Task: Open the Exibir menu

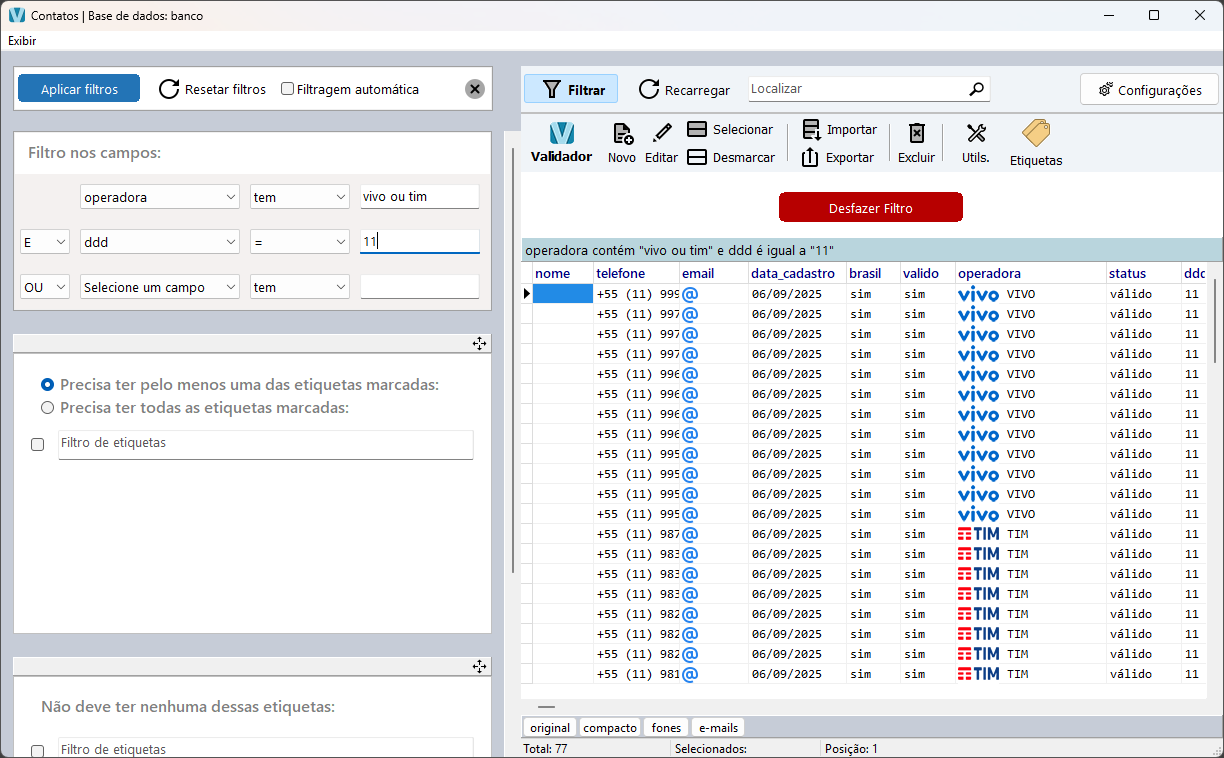Action: pos(22,41)
